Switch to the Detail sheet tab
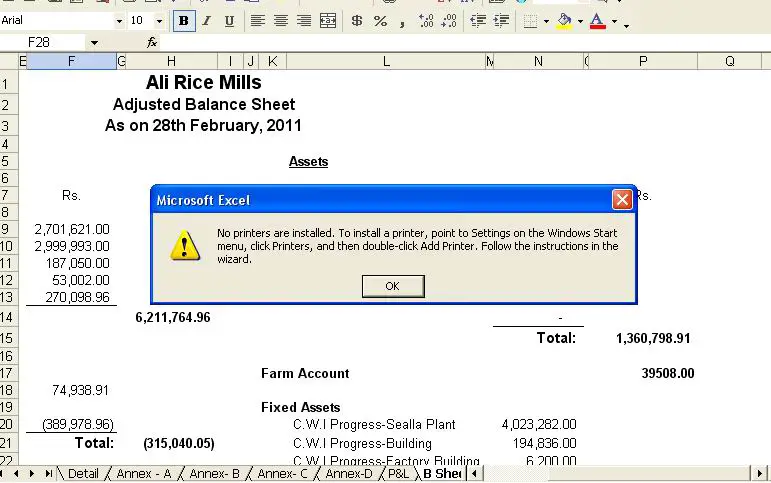 pyautogui.click(x=83, y=474)
